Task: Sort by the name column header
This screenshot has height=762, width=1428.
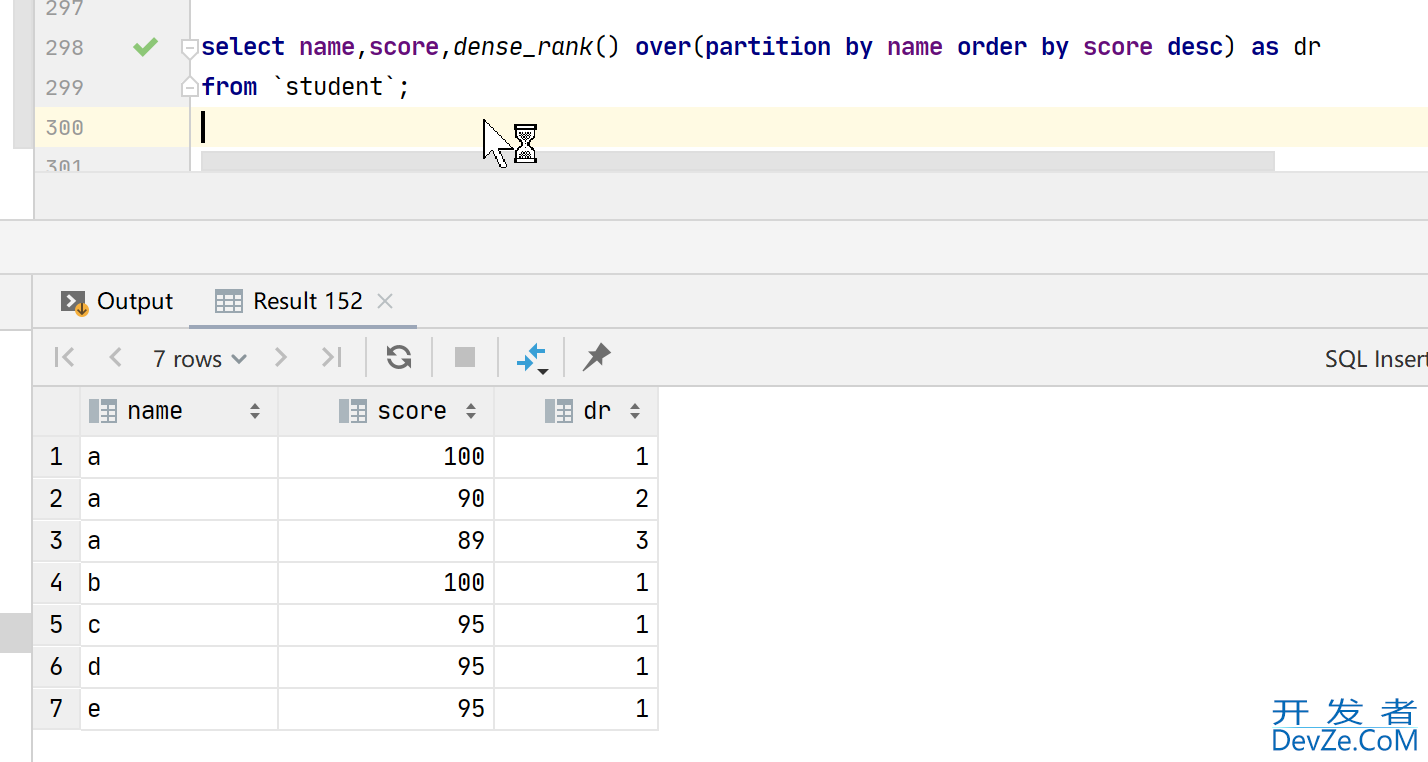Action: [x=179, y=411]
